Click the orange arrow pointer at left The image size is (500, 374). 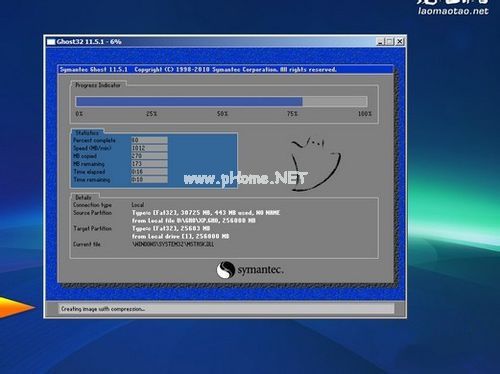click(x=17, y=307)
